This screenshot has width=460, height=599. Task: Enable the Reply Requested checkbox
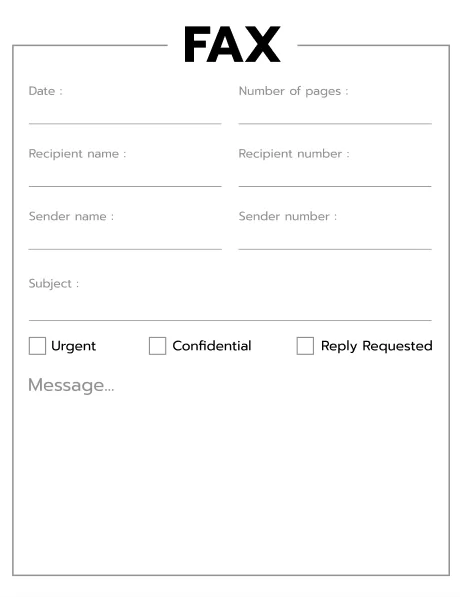(x=305, y=346)
